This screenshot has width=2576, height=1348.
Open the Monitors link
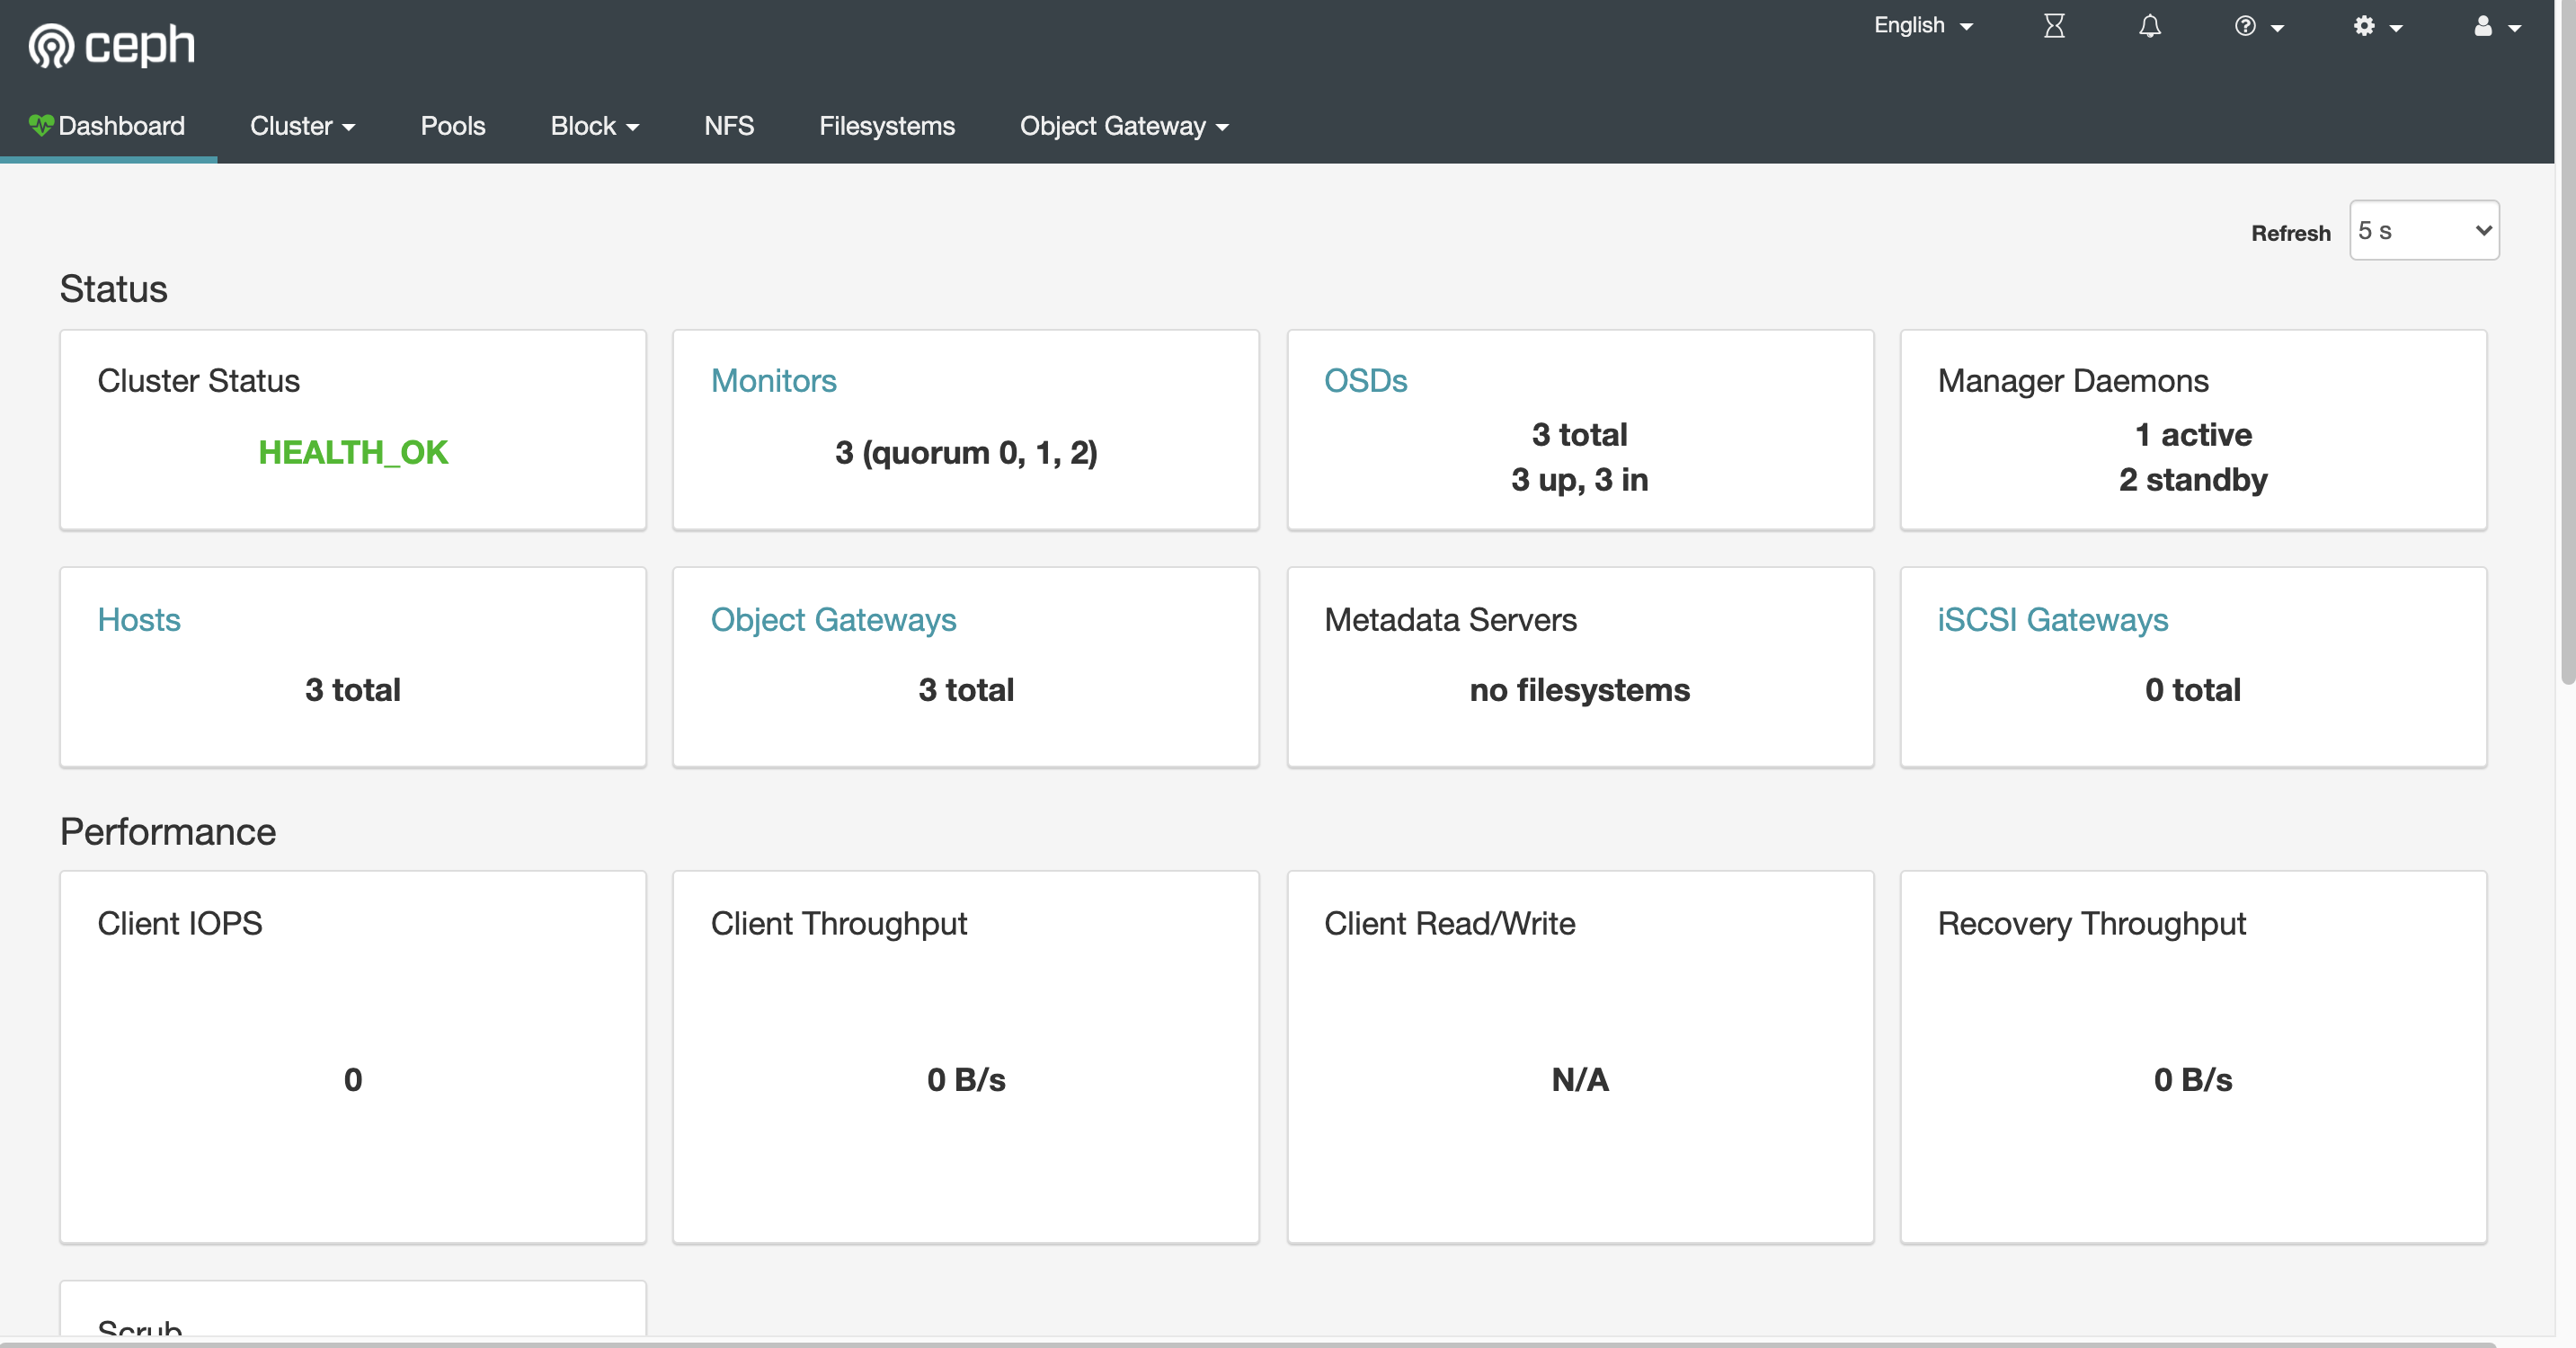pos(773,381)
